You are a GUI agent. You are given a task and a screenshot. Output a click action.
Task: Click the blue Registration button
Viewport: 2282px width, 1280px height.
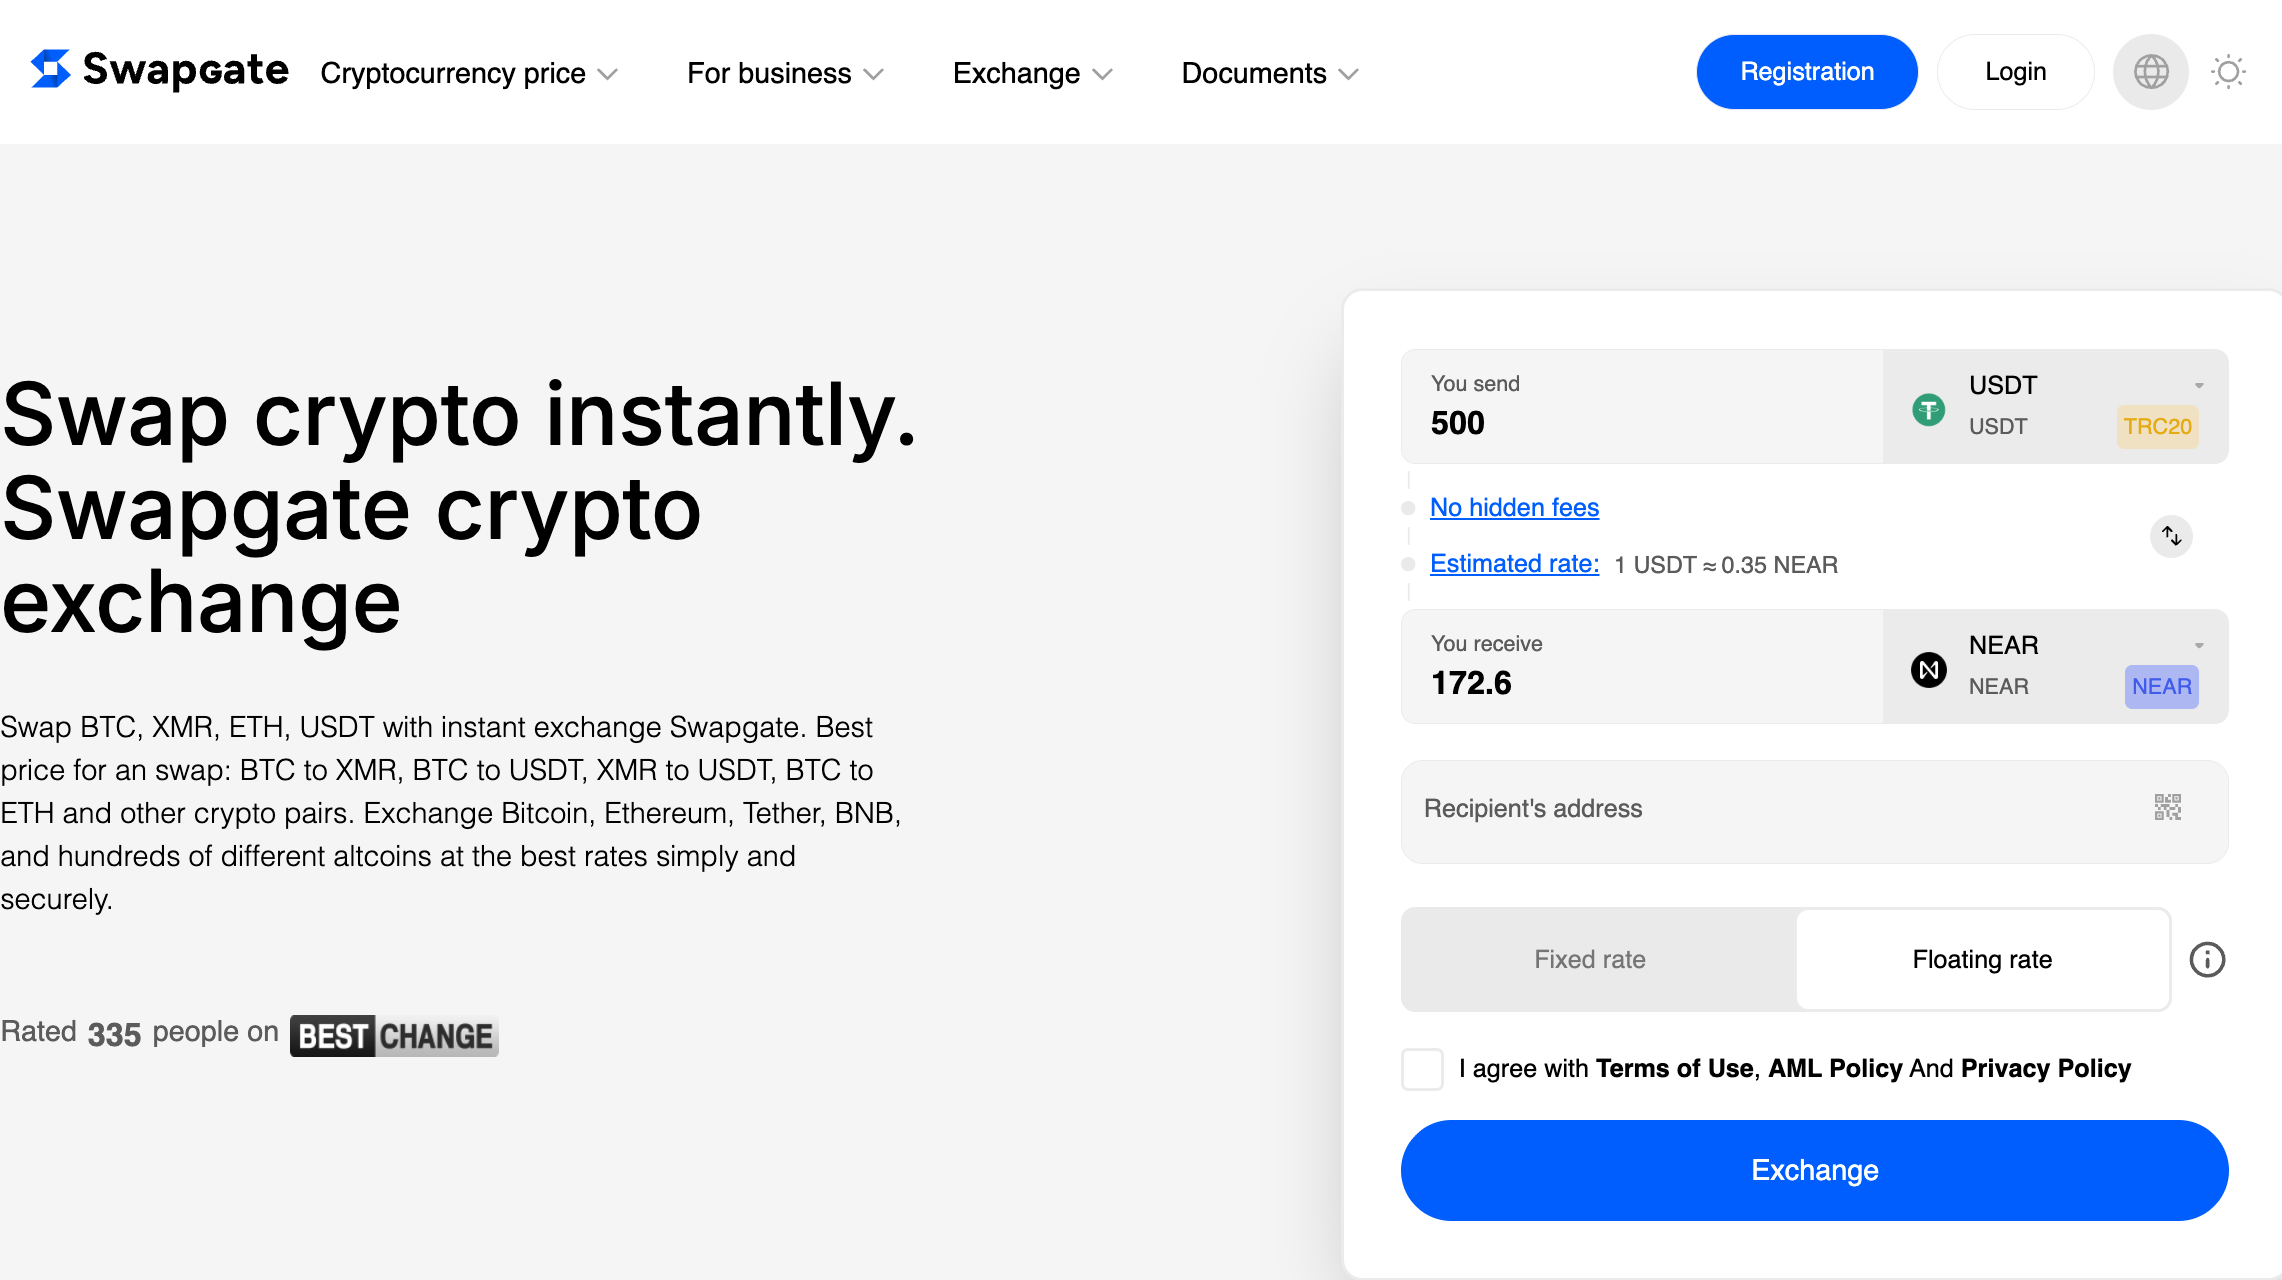tap(1806, 72)
